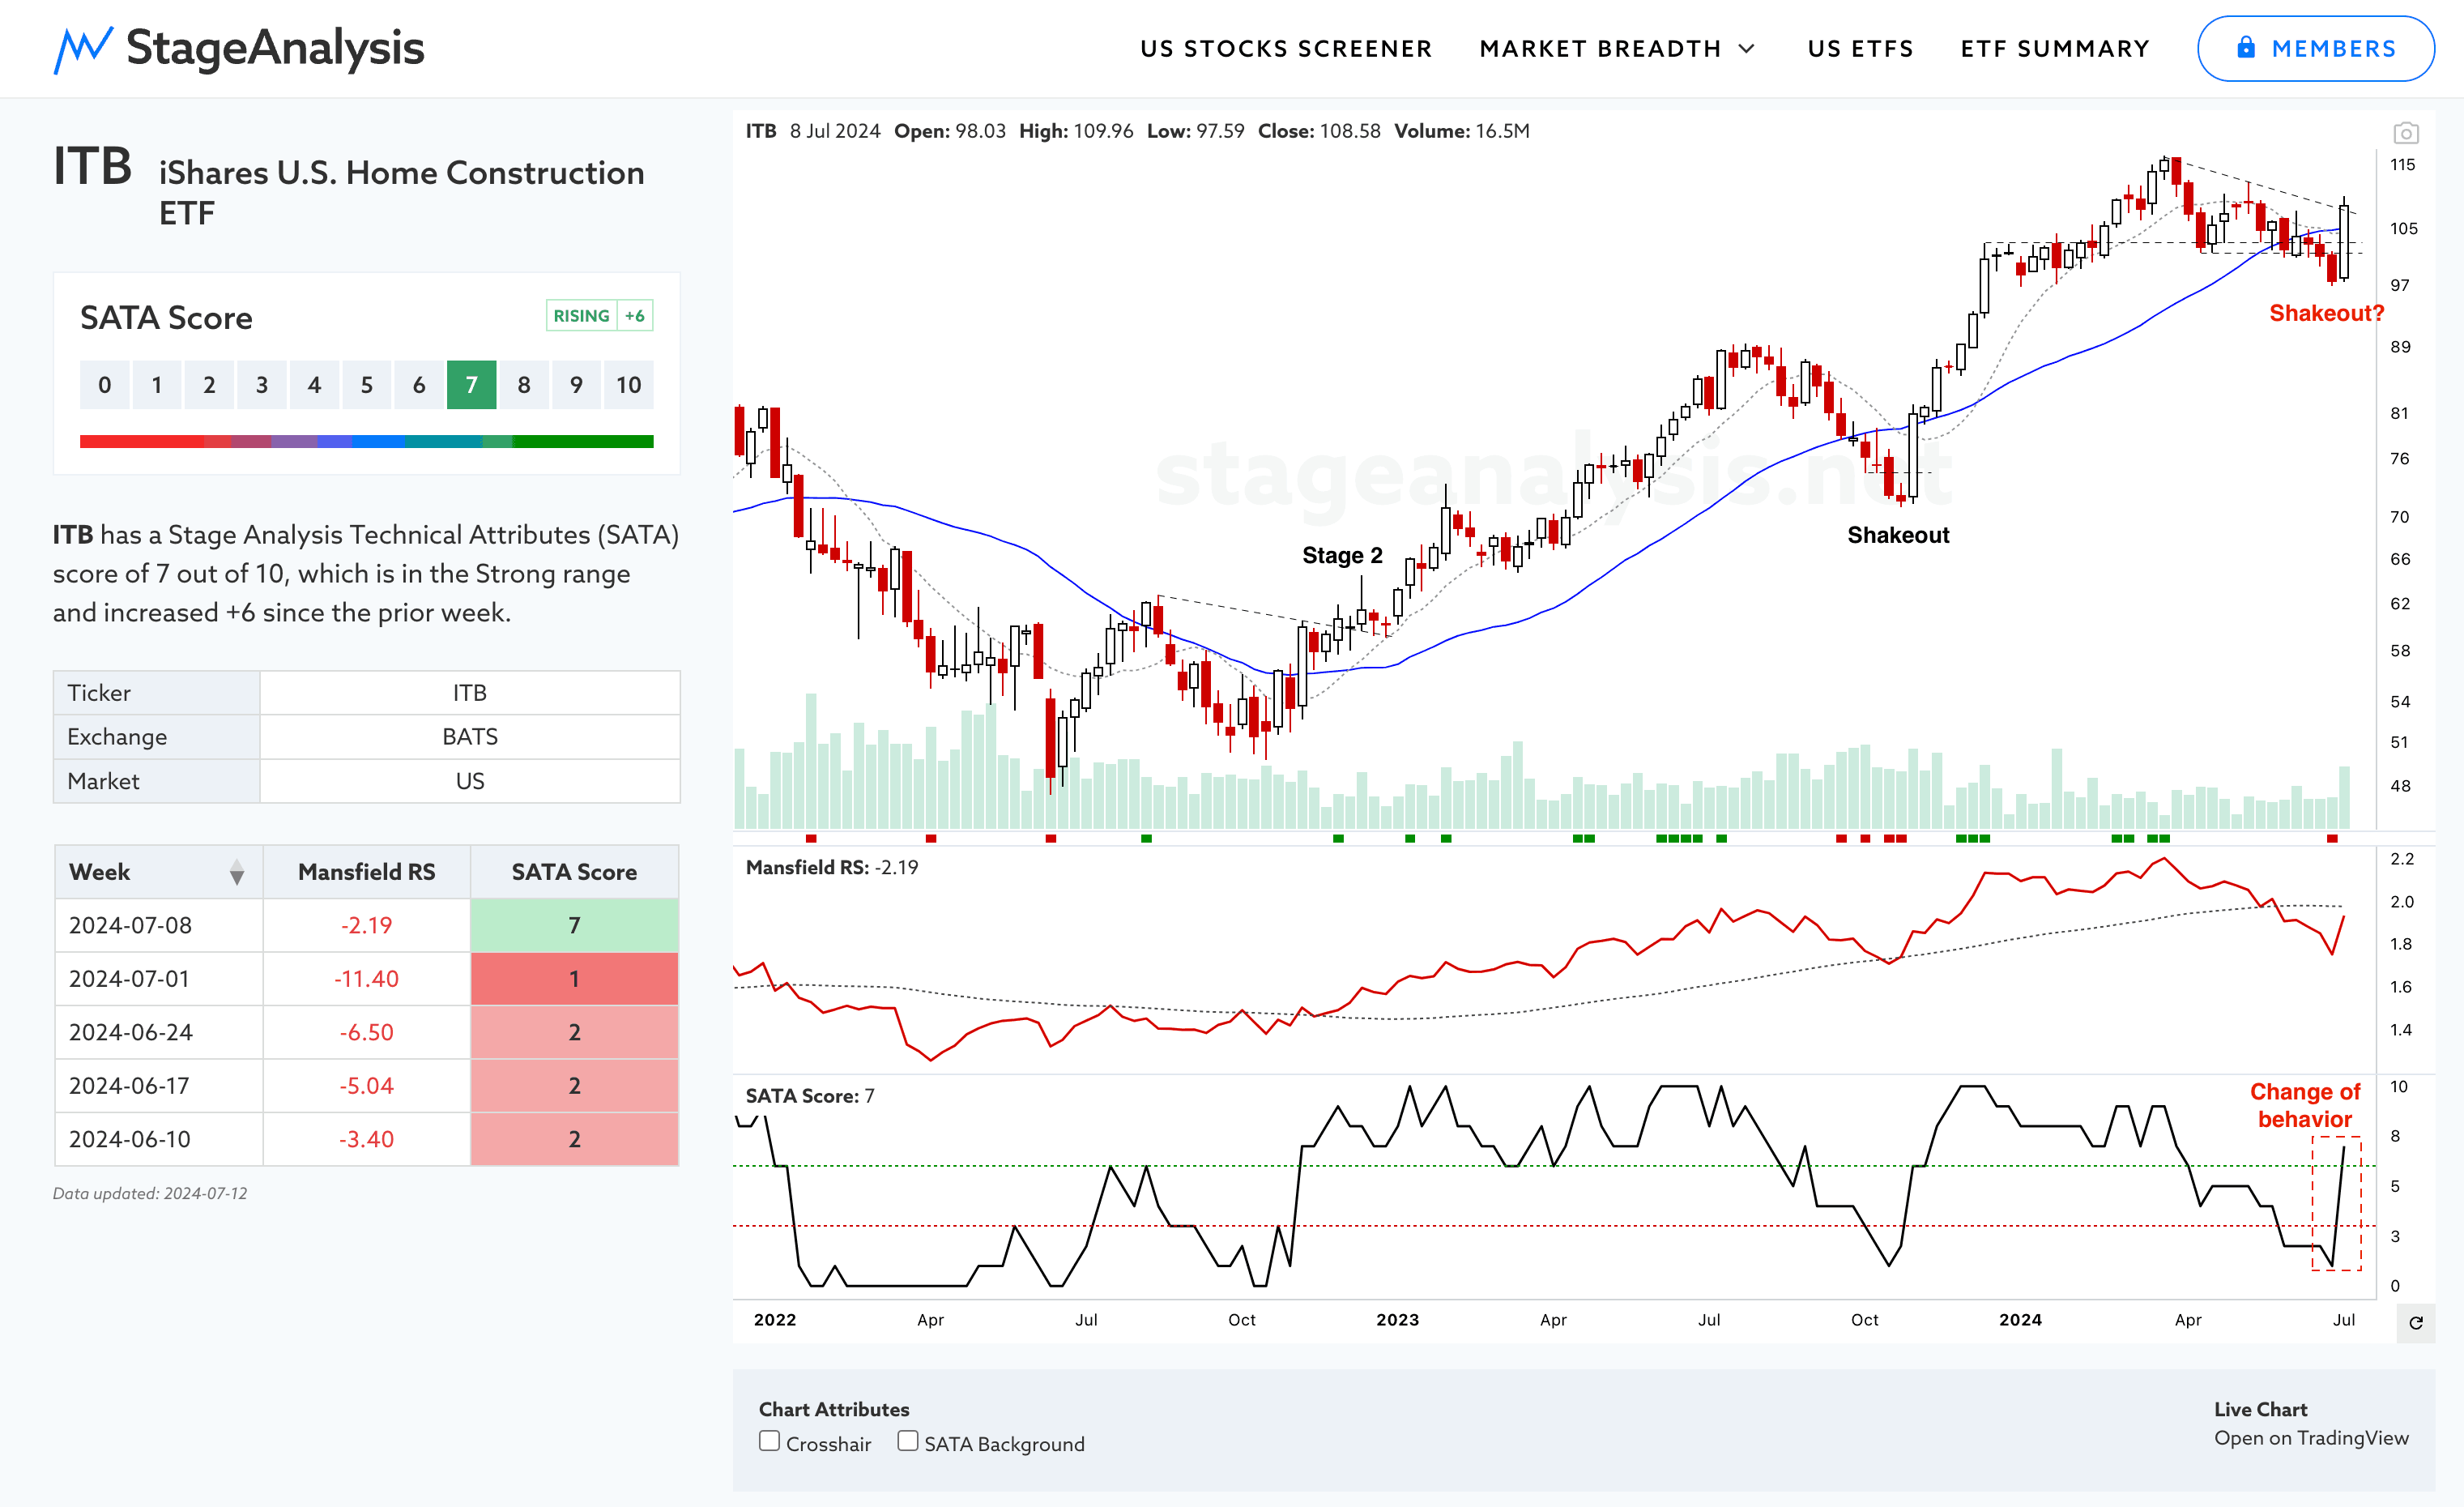Click the Data updated 2024-07-12 note
This screenshot has height=1507, width=2464.
[x=150, y=1193]
